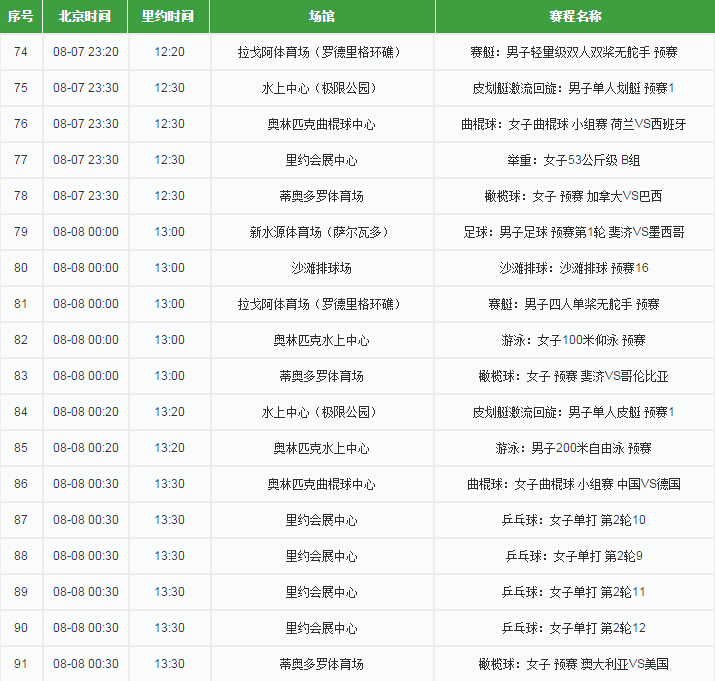Screen dimensions: 715x681
Task: Click 橄榄球 澳大利亚VS美国 event
Action: pyautogui.click(x=573, y=665)
